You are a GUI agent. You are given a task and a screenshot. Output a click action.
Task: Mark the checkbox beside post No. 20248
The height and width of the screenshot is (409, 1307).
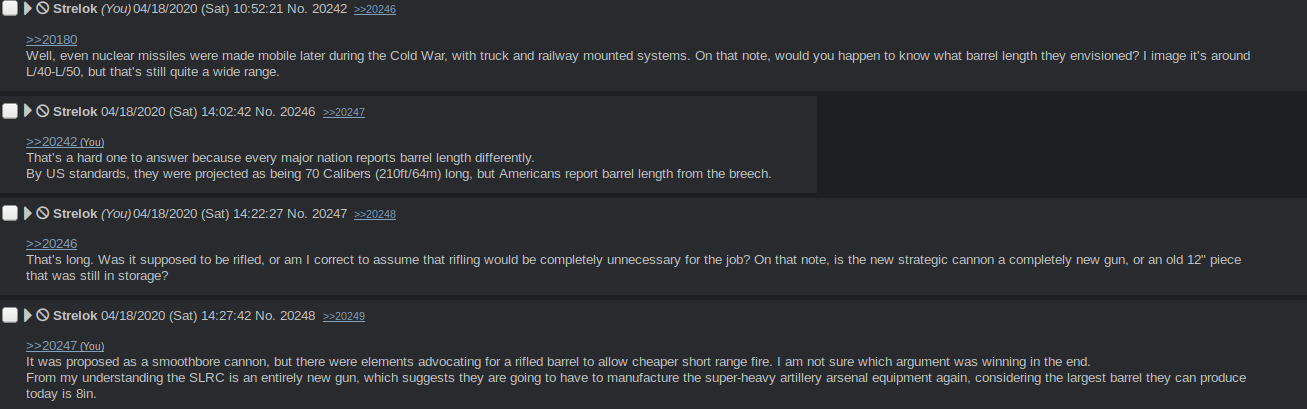coord(10,315)
